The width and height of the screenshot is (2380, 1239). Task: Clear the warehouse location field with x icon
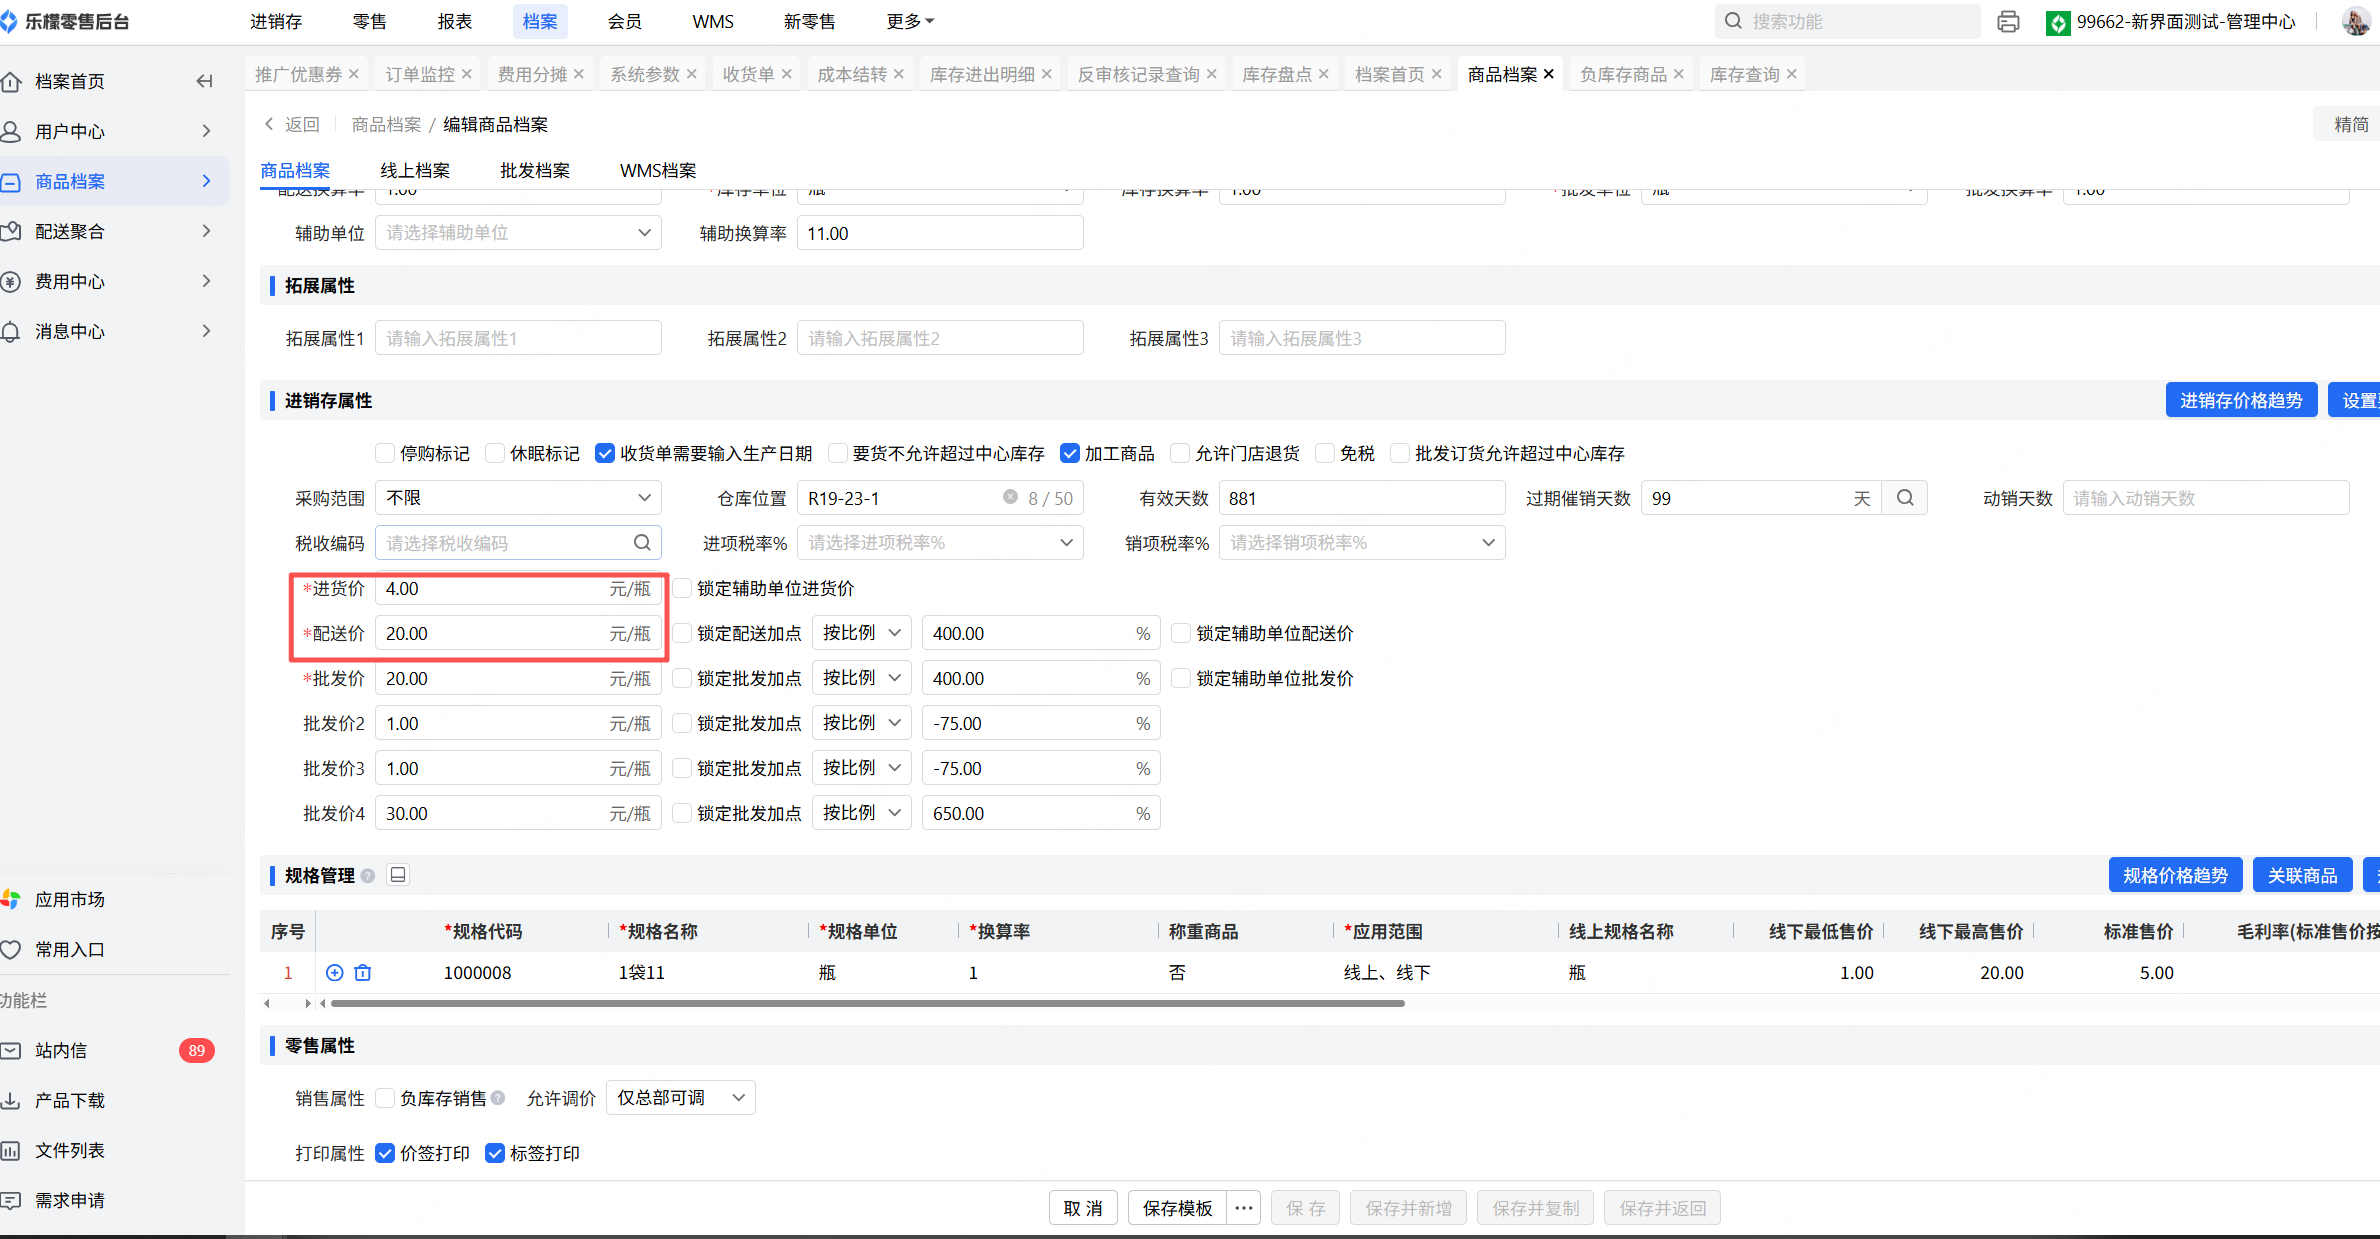click(1010, 498)
